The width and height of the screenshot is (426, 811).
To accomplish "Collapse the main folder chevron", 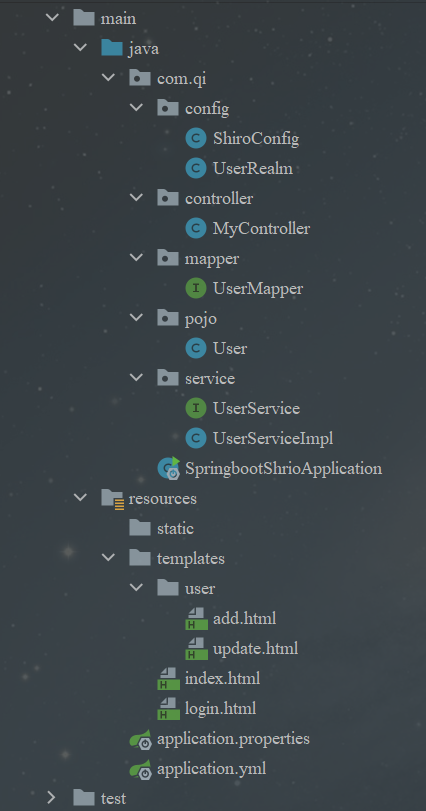I will 52,18.
